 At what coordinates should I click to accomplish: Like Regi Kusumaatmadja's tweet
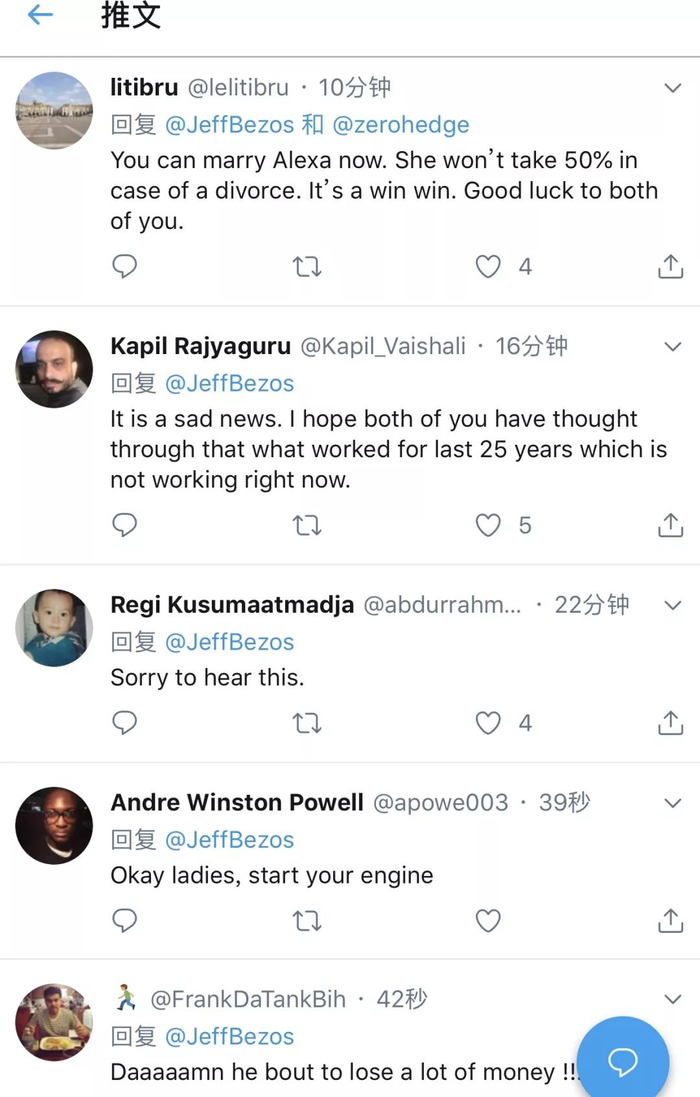[x=488, y=723]
